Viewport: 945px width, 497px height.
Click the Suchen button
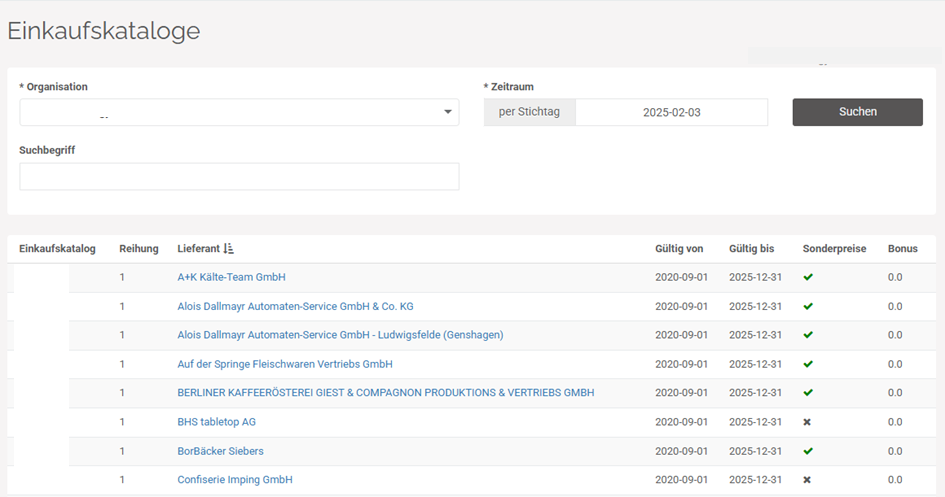tap(857, 112)
